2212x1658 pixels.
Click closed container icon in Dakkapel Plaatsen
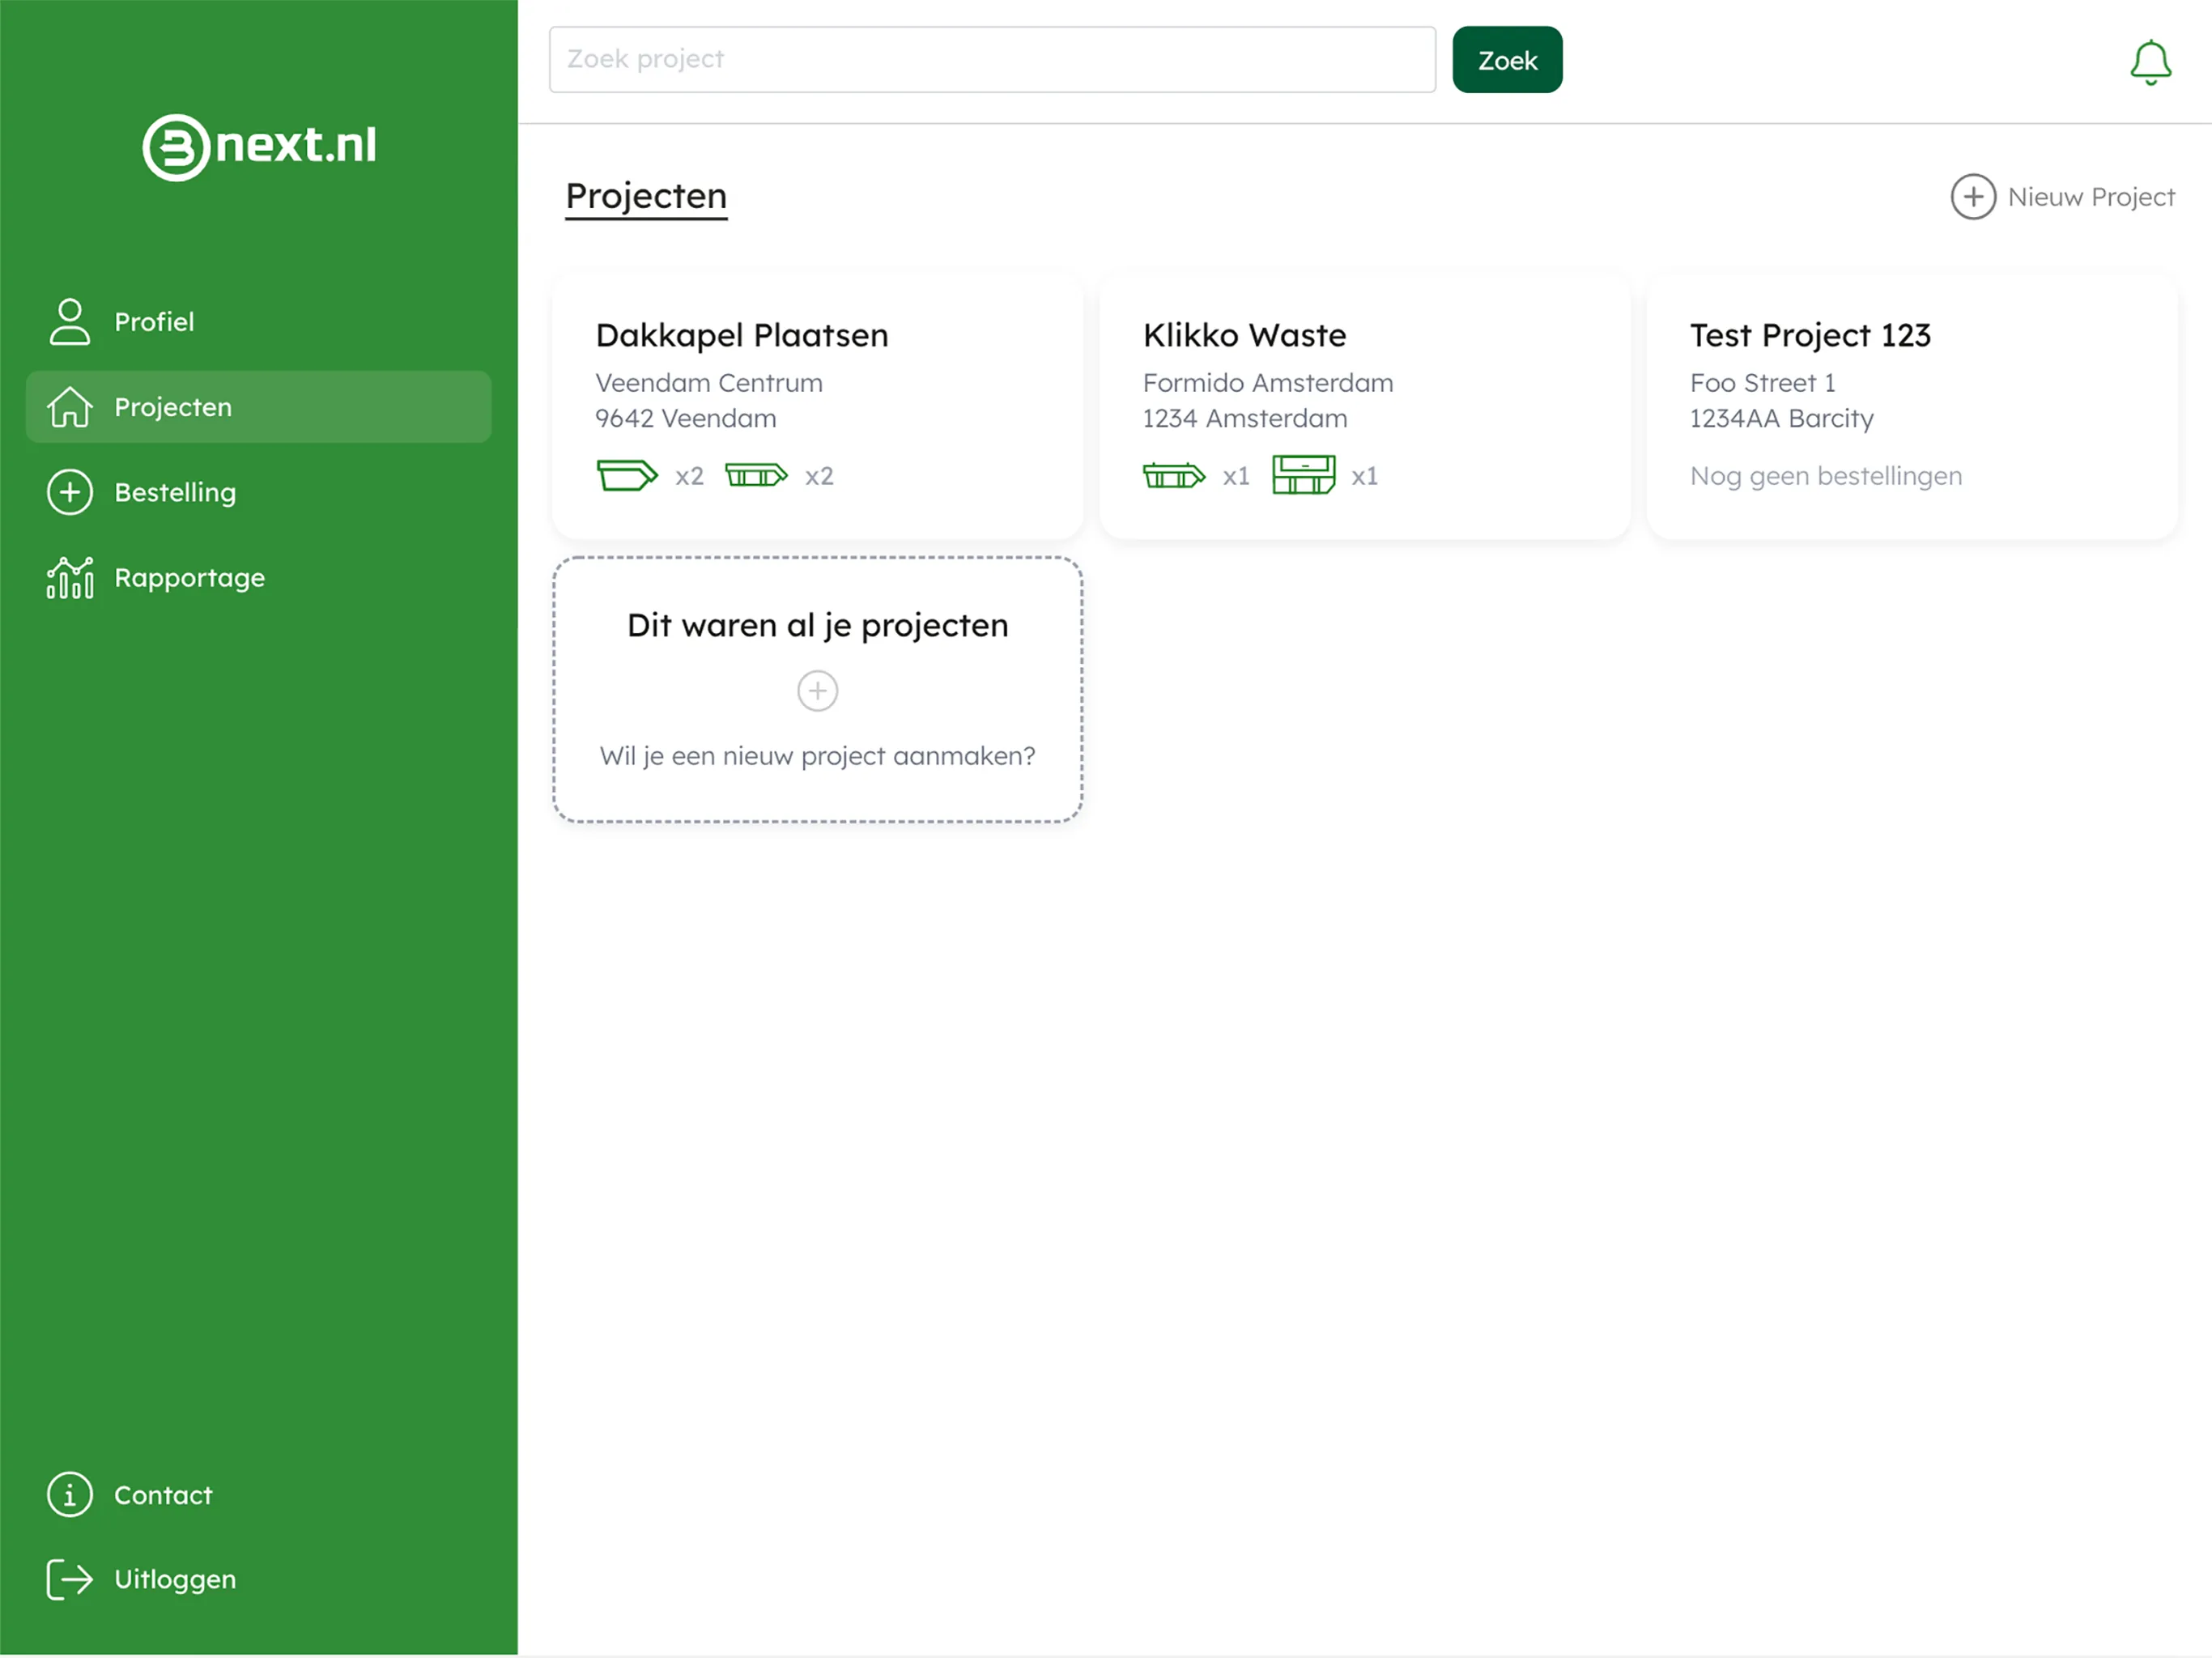pyautogui.click(x=756, y=476)
